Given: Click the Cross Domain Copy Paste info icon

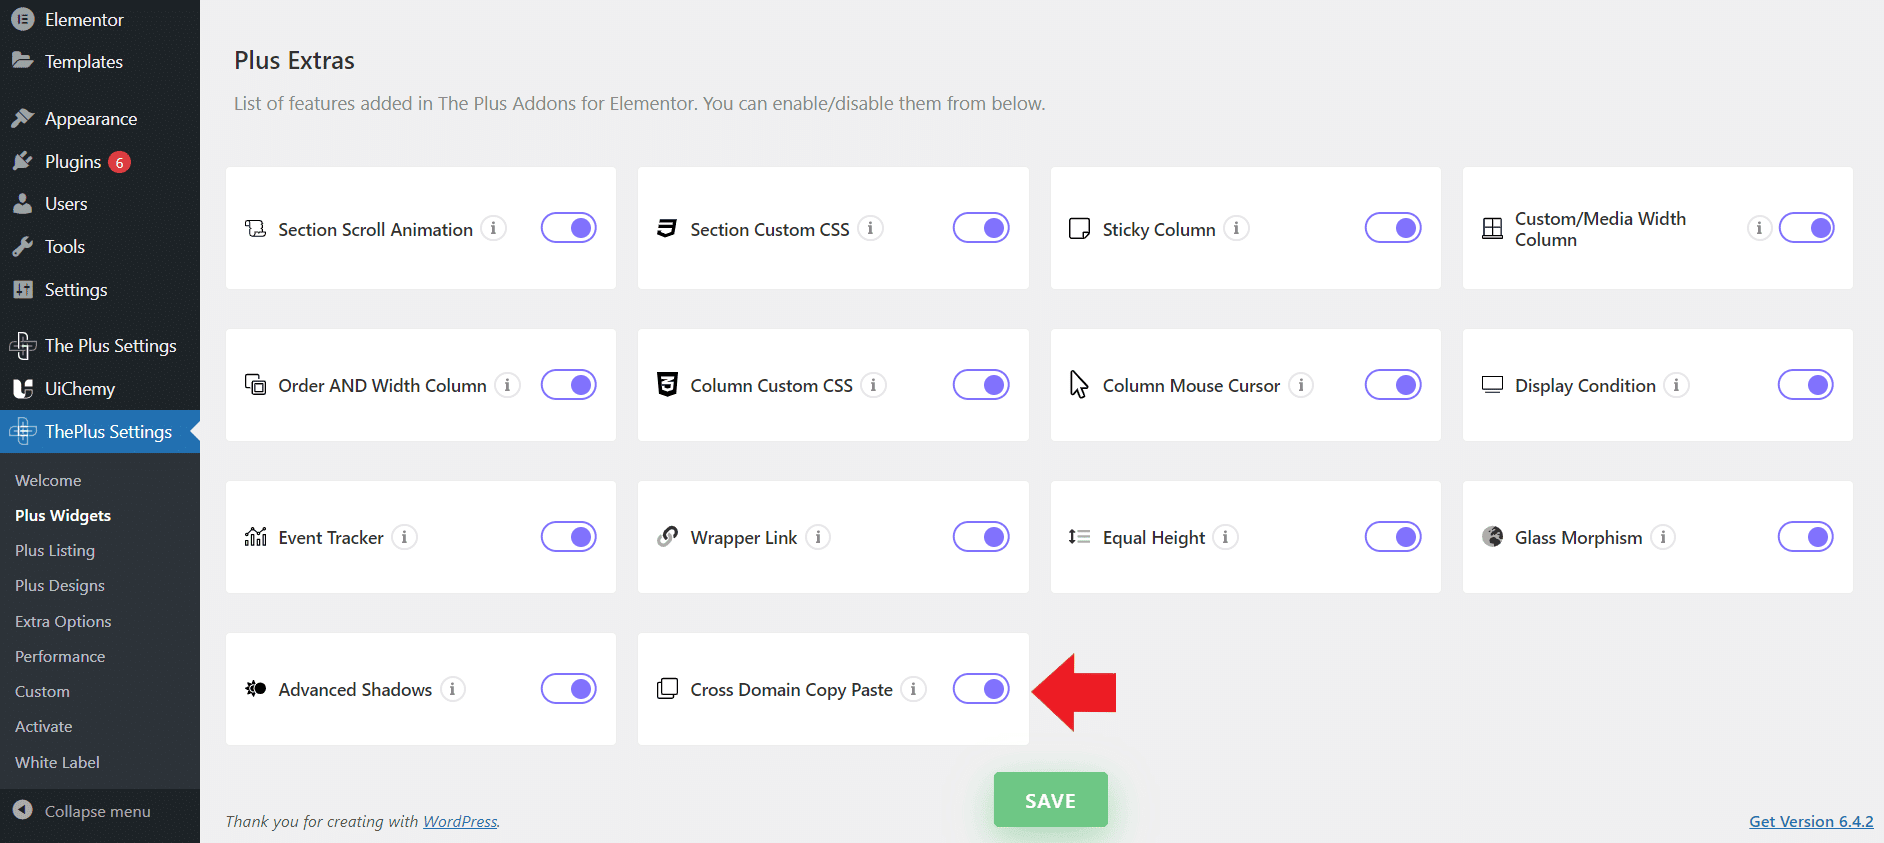Looking at the screenshot, I should point(913,689).
